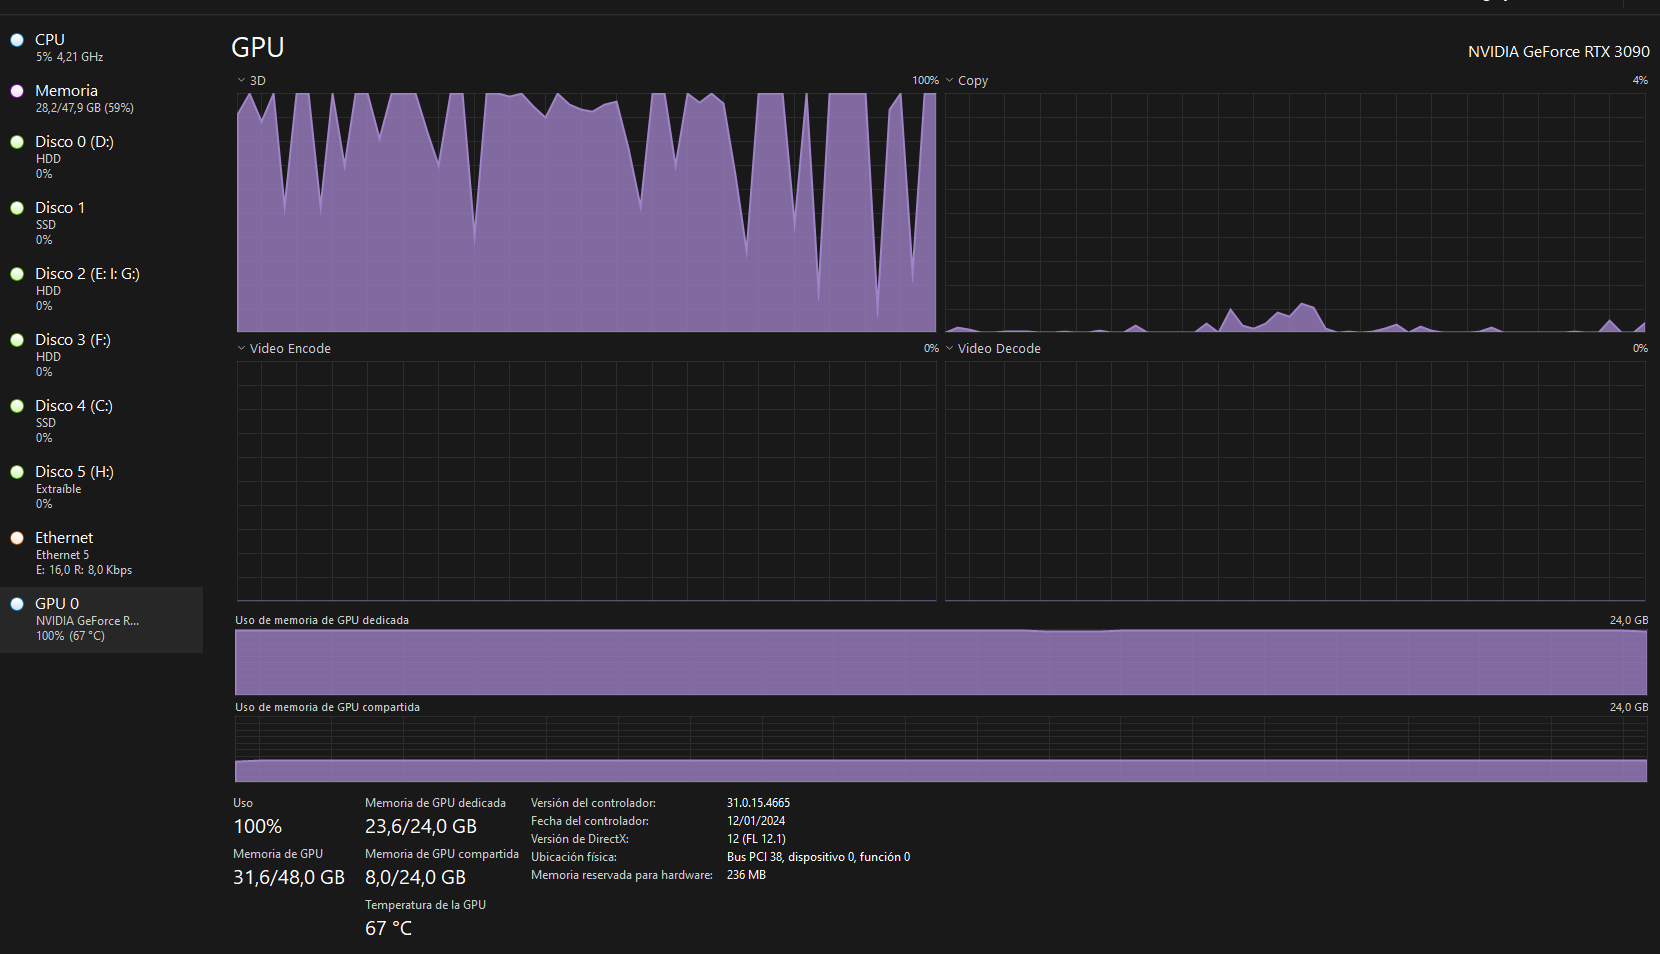Click the Disco 5 (H:) circle icon

point(17,472)
